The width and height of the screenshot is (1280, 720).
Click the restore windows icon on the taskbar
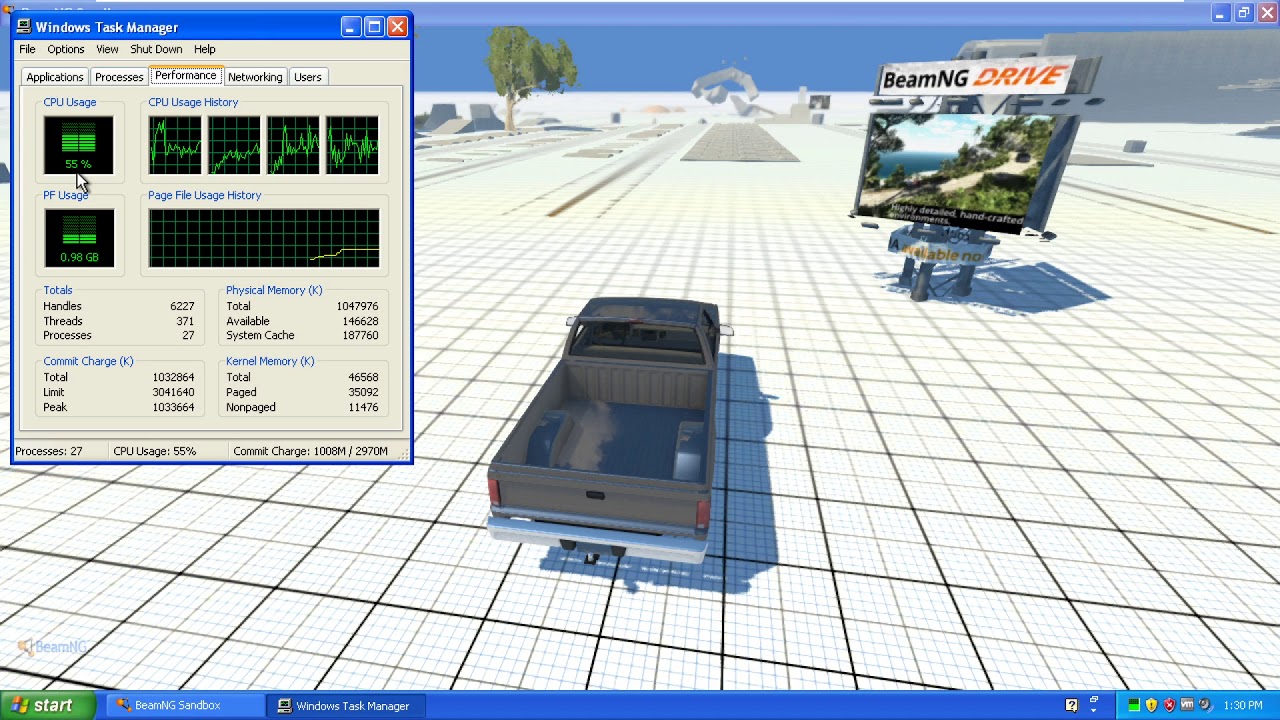point(1094,700)
